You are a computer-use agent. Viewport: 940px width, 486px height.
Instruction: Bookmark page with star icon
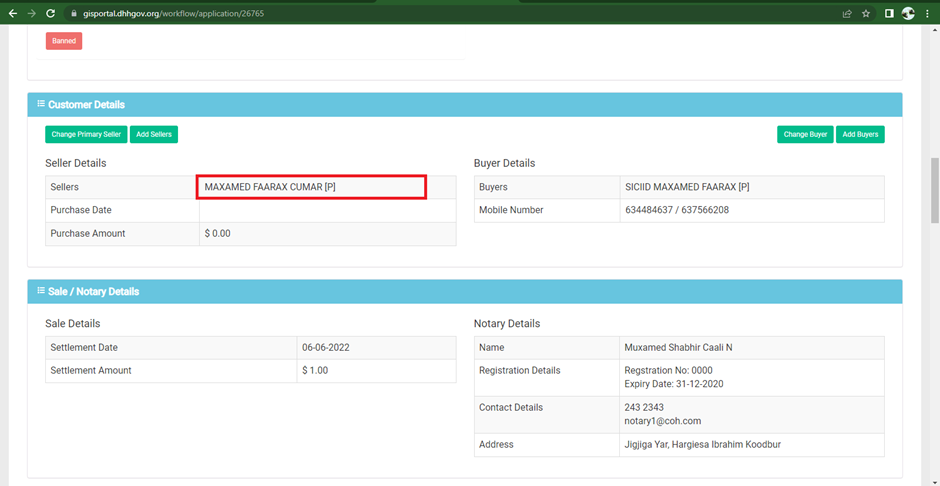pos(866,13)
